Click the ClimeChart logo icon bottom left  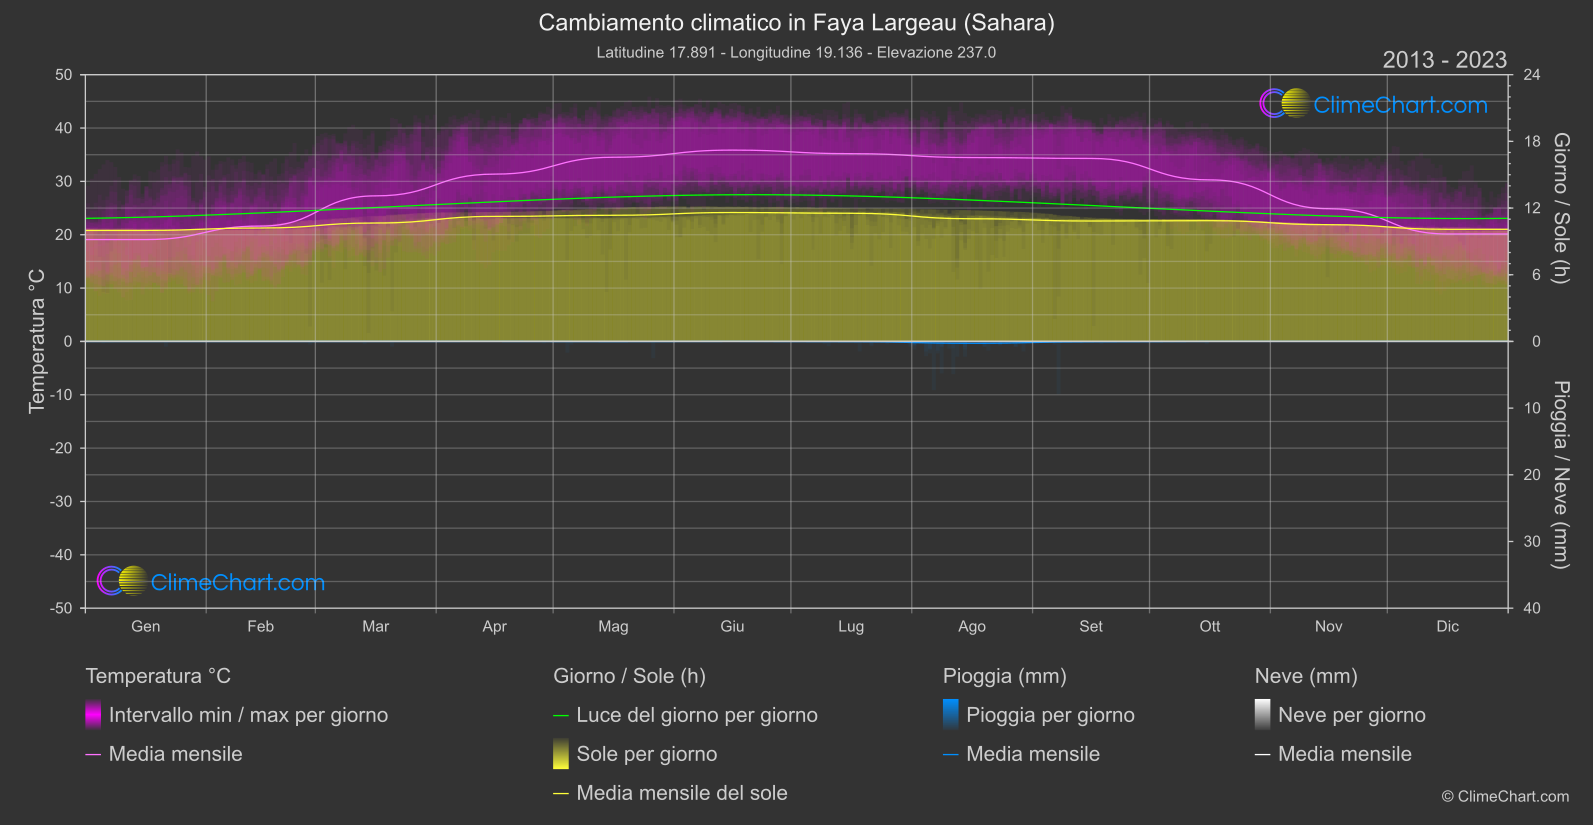pyautogui.click(x=122, y=581)
